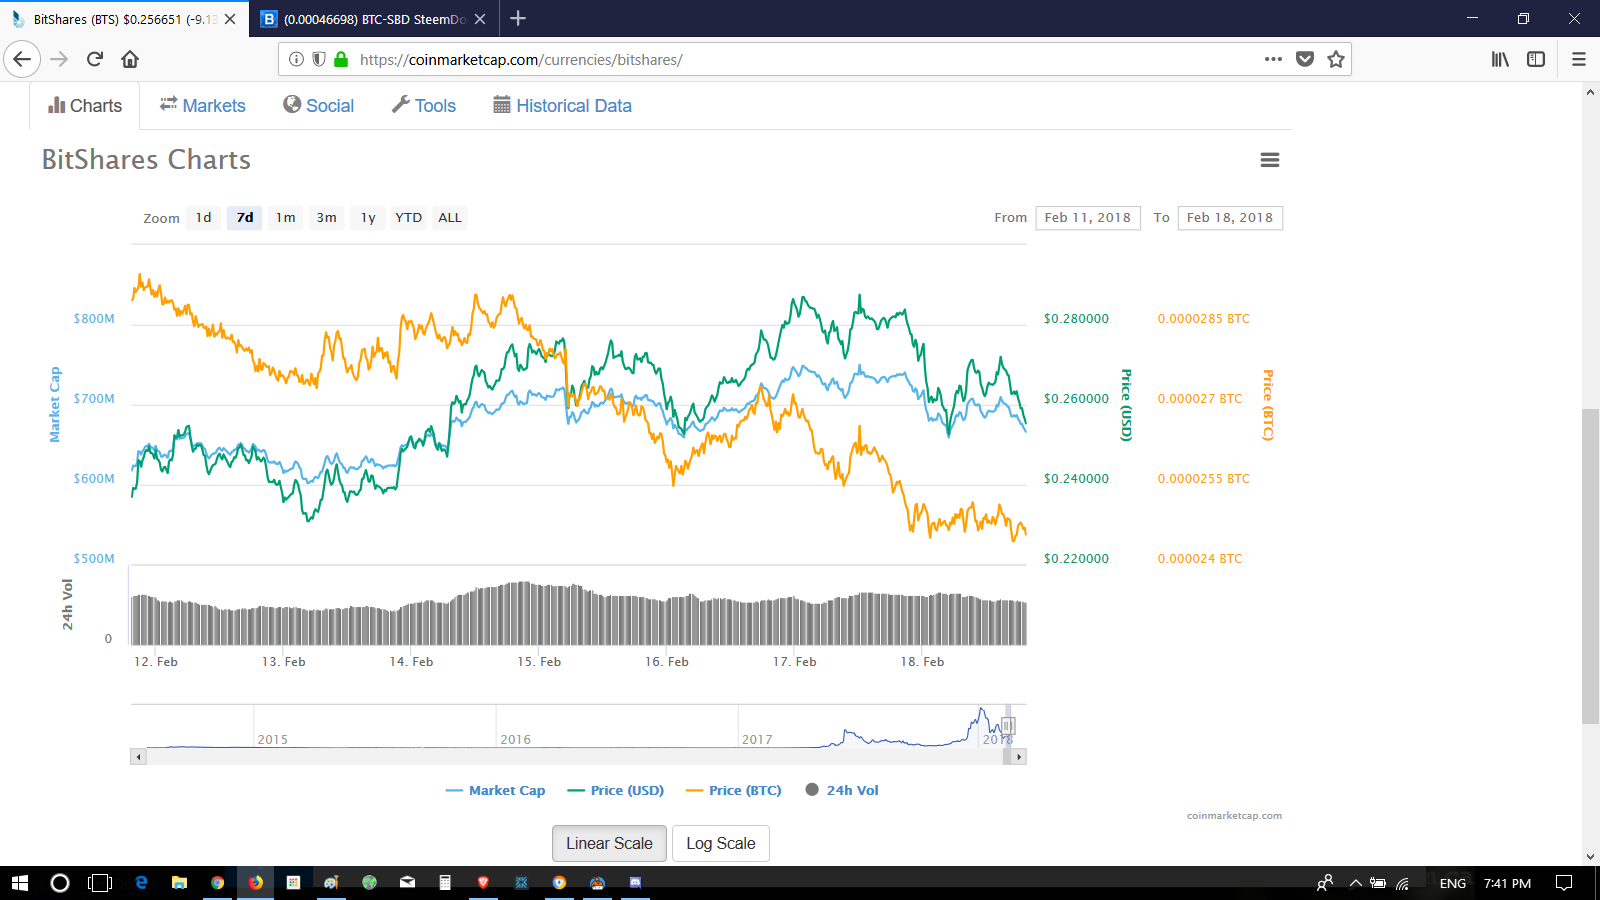
Task: Open the chart context hamburger menu
Action: (1270, 160)
